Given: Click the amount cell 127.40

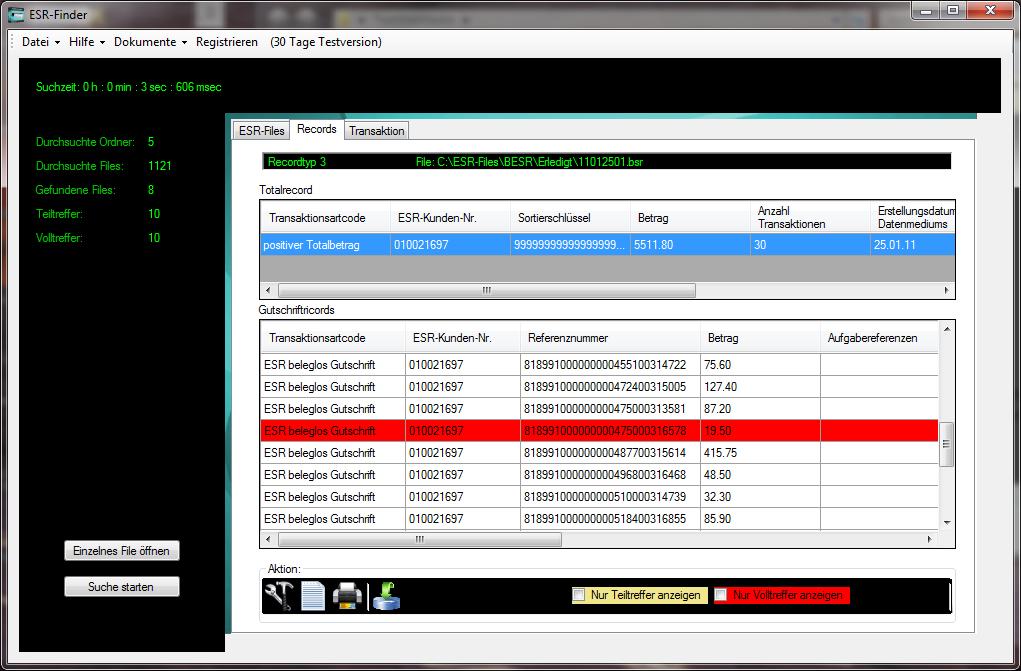Looking at the screenshot, I should [x=760, y=387].
